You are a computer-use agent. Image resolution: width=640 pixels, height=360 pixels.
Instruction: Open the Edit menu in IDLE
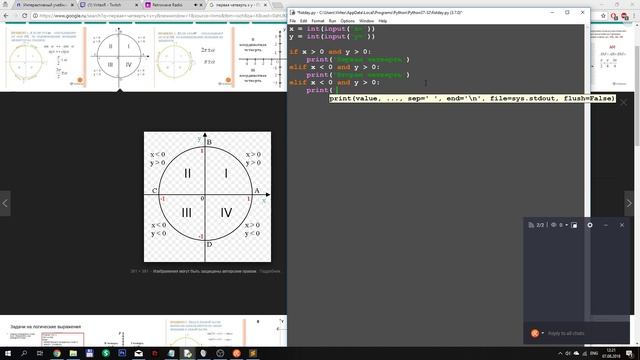coord(303,21)
